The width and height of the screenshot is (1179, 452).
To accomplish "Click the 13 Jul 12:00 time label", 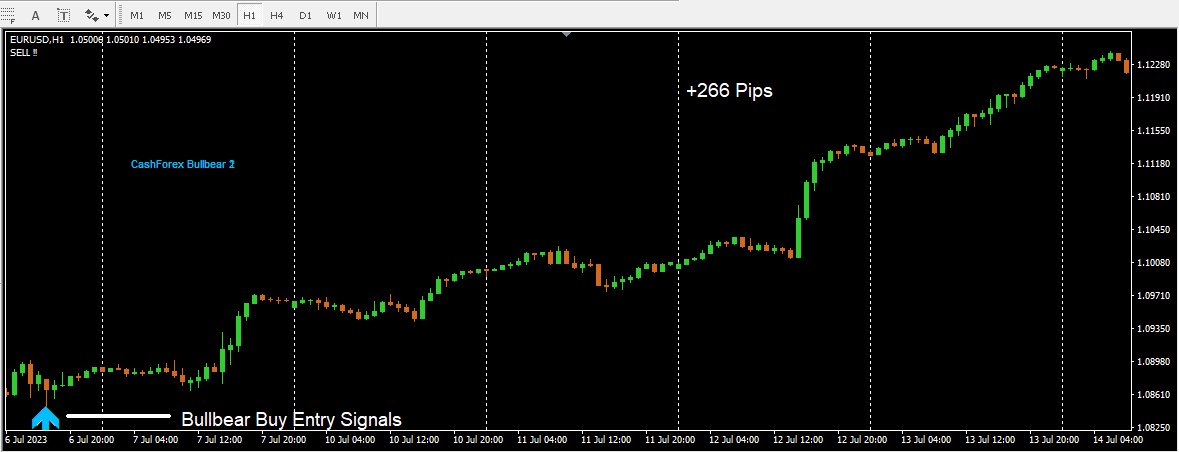I will [x=990, y=440].
